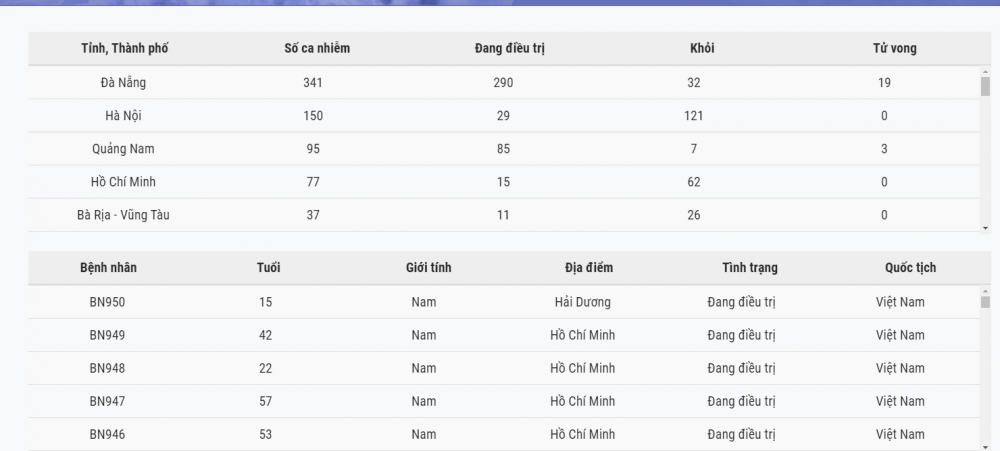Select patient BN946 entry
The height and width of the screenshot is (451, 1000).
pyautogui.click(x=504, y=434)
